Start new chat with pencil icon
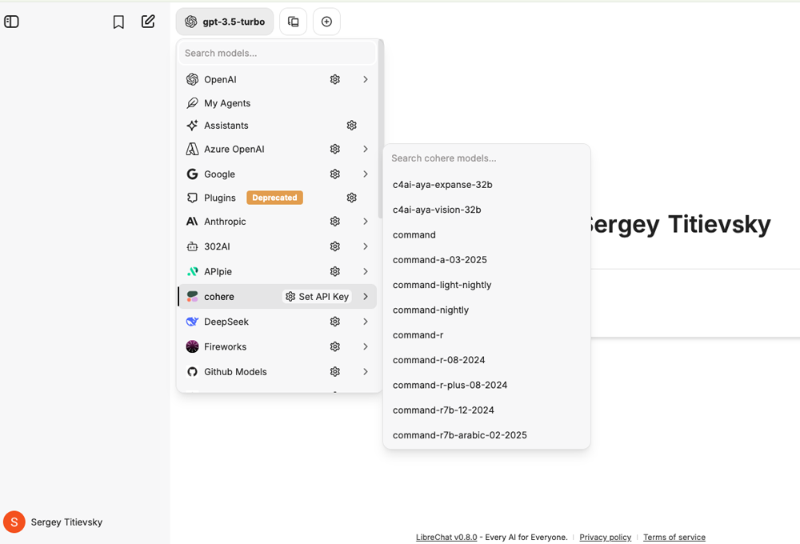Image resolution: width=800 pixels, height=544 pixels. (x=148, y=21)
